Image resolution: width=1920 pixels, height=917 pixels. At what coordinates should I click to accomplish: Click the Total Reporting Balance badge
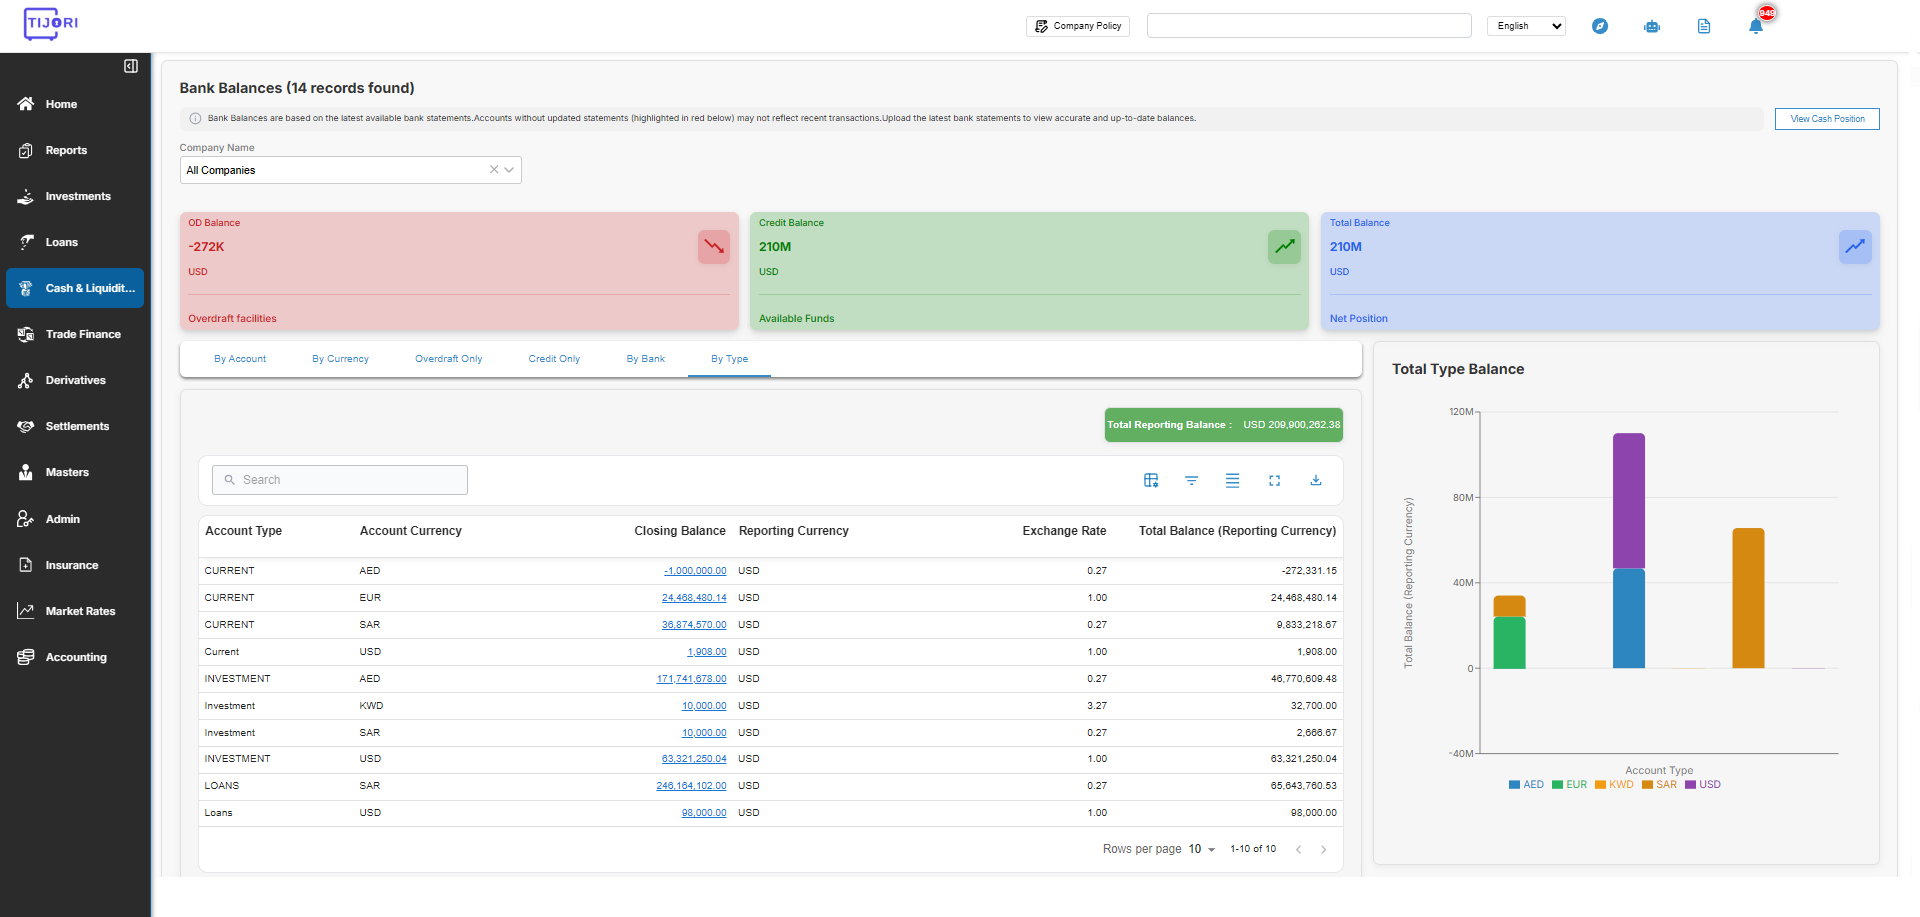click(1223, 425)
